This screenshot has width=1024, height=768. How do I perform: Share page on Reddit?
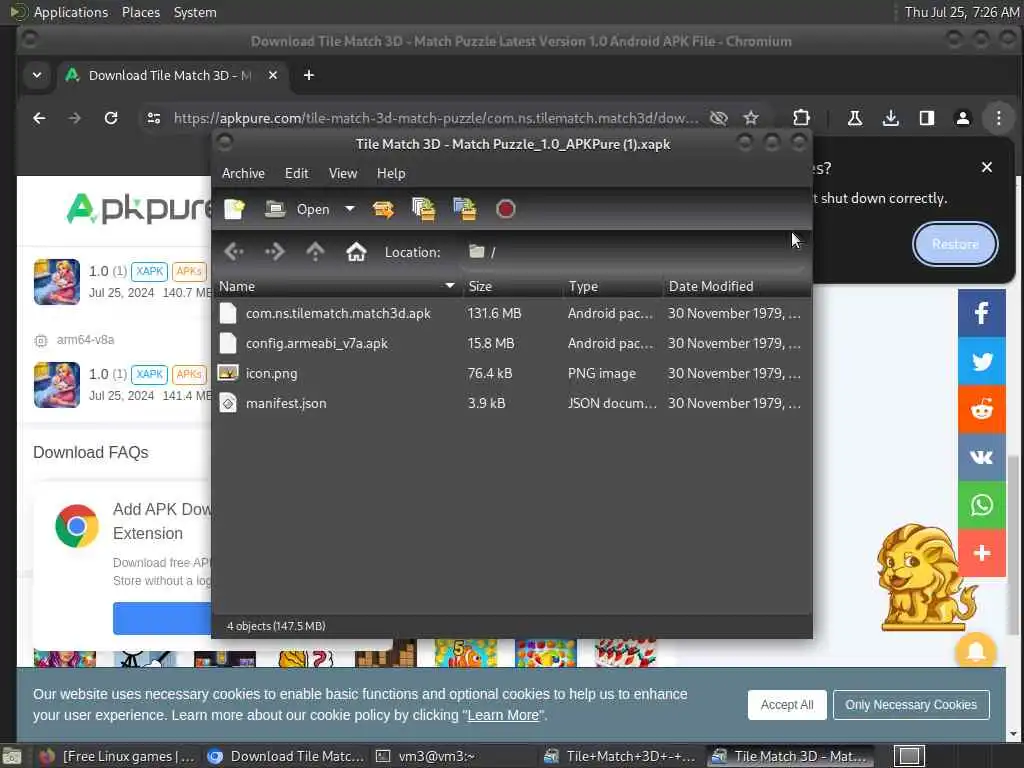point(982,409)
